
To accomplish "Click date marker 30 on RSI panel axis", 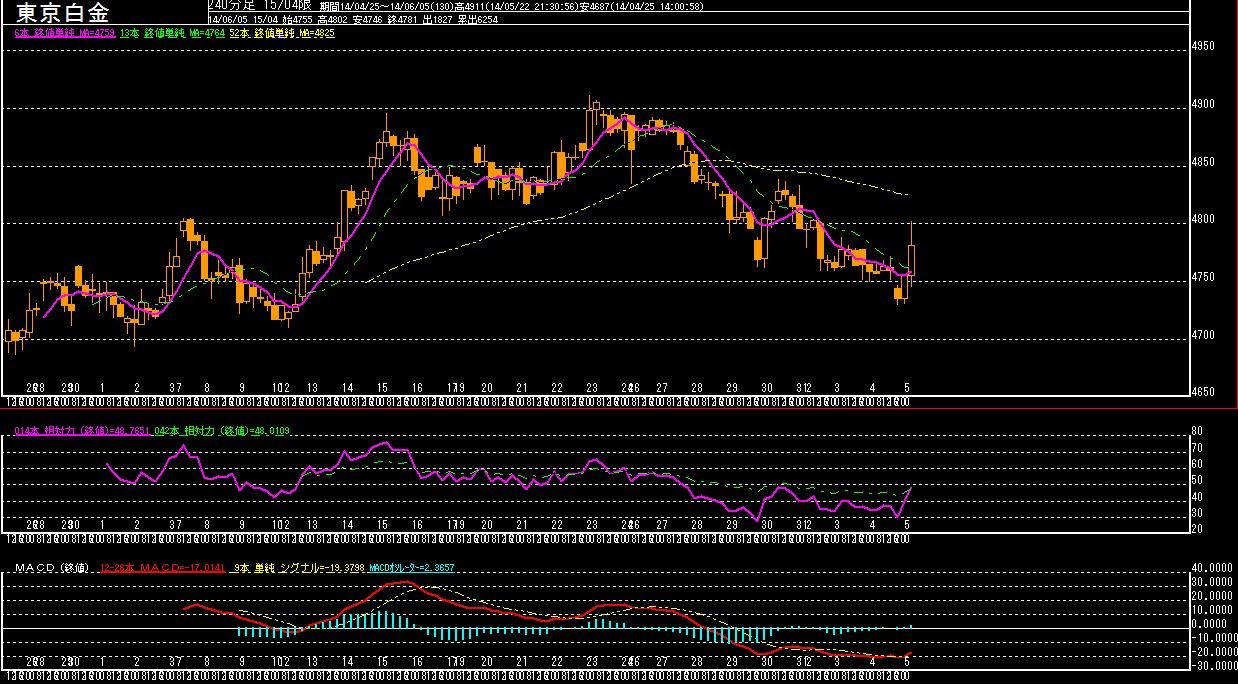I will click(x=767, y=524).
